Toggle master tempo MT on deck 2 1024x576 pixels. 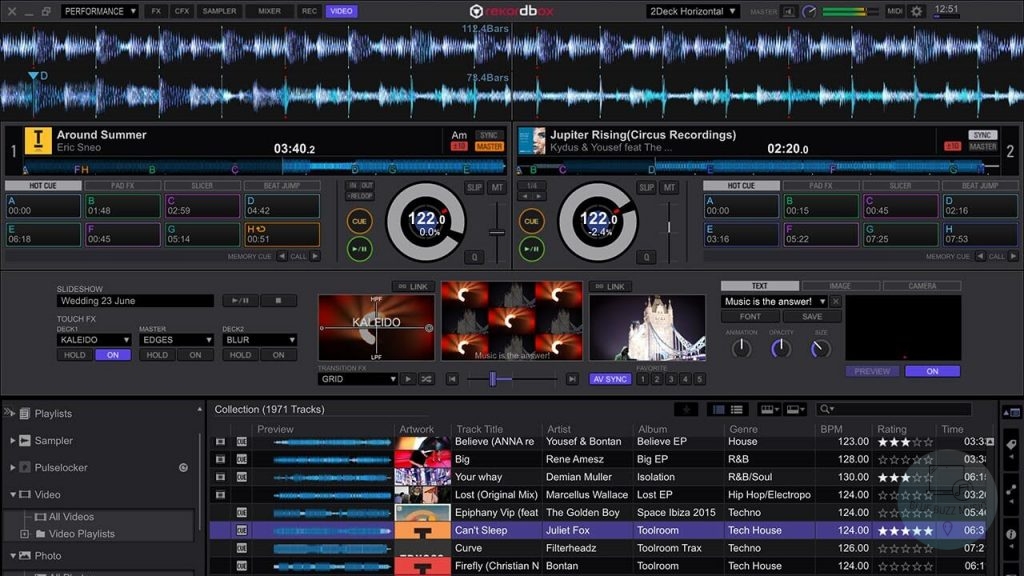[x=670, y=188]
